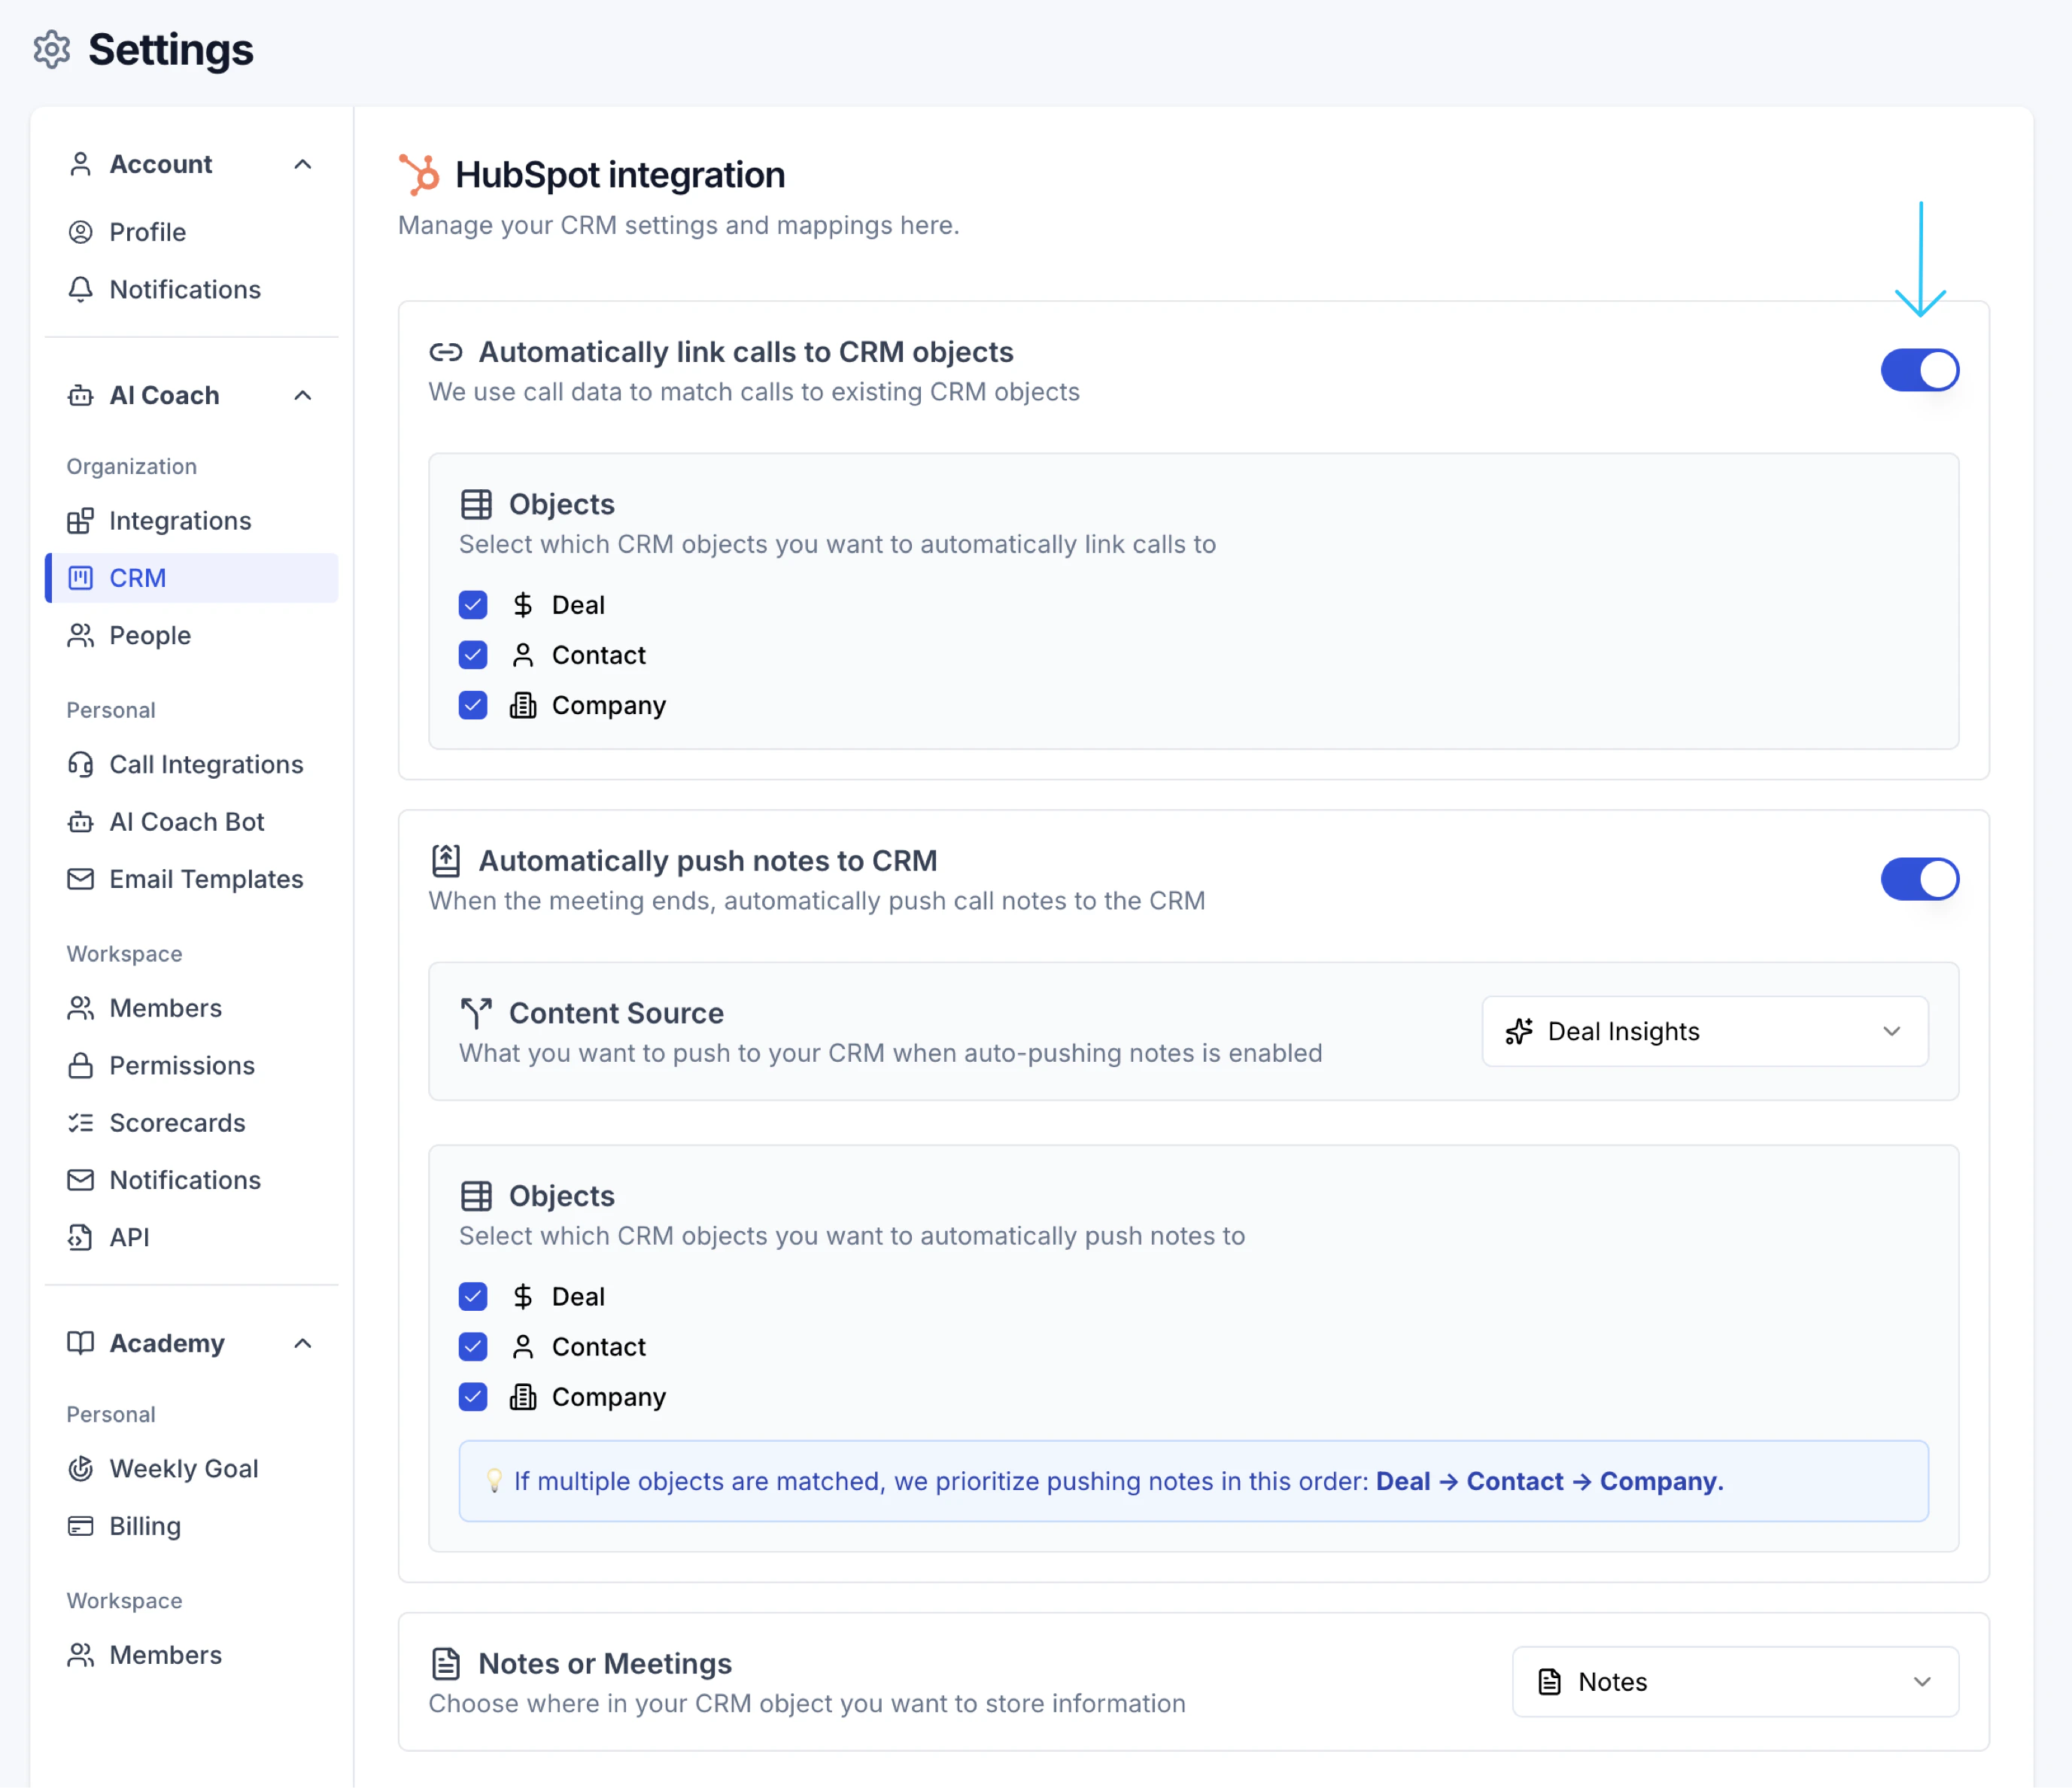Open Academy workspace Members page
This screenshot has width=2072, height=1788.
click(191, 1655)
